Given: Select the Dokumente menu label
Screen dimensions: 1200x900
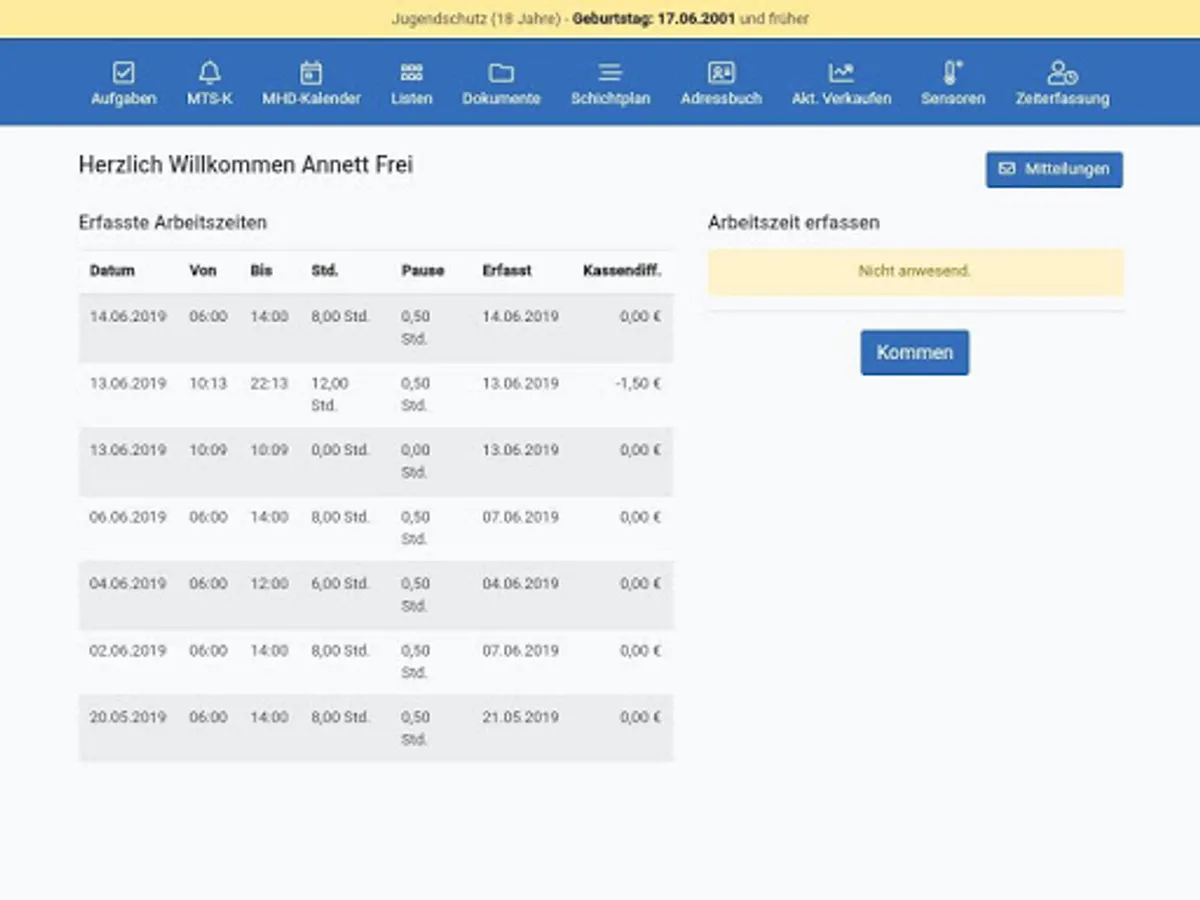Looking at the screenshot, I should pos(501,99).
